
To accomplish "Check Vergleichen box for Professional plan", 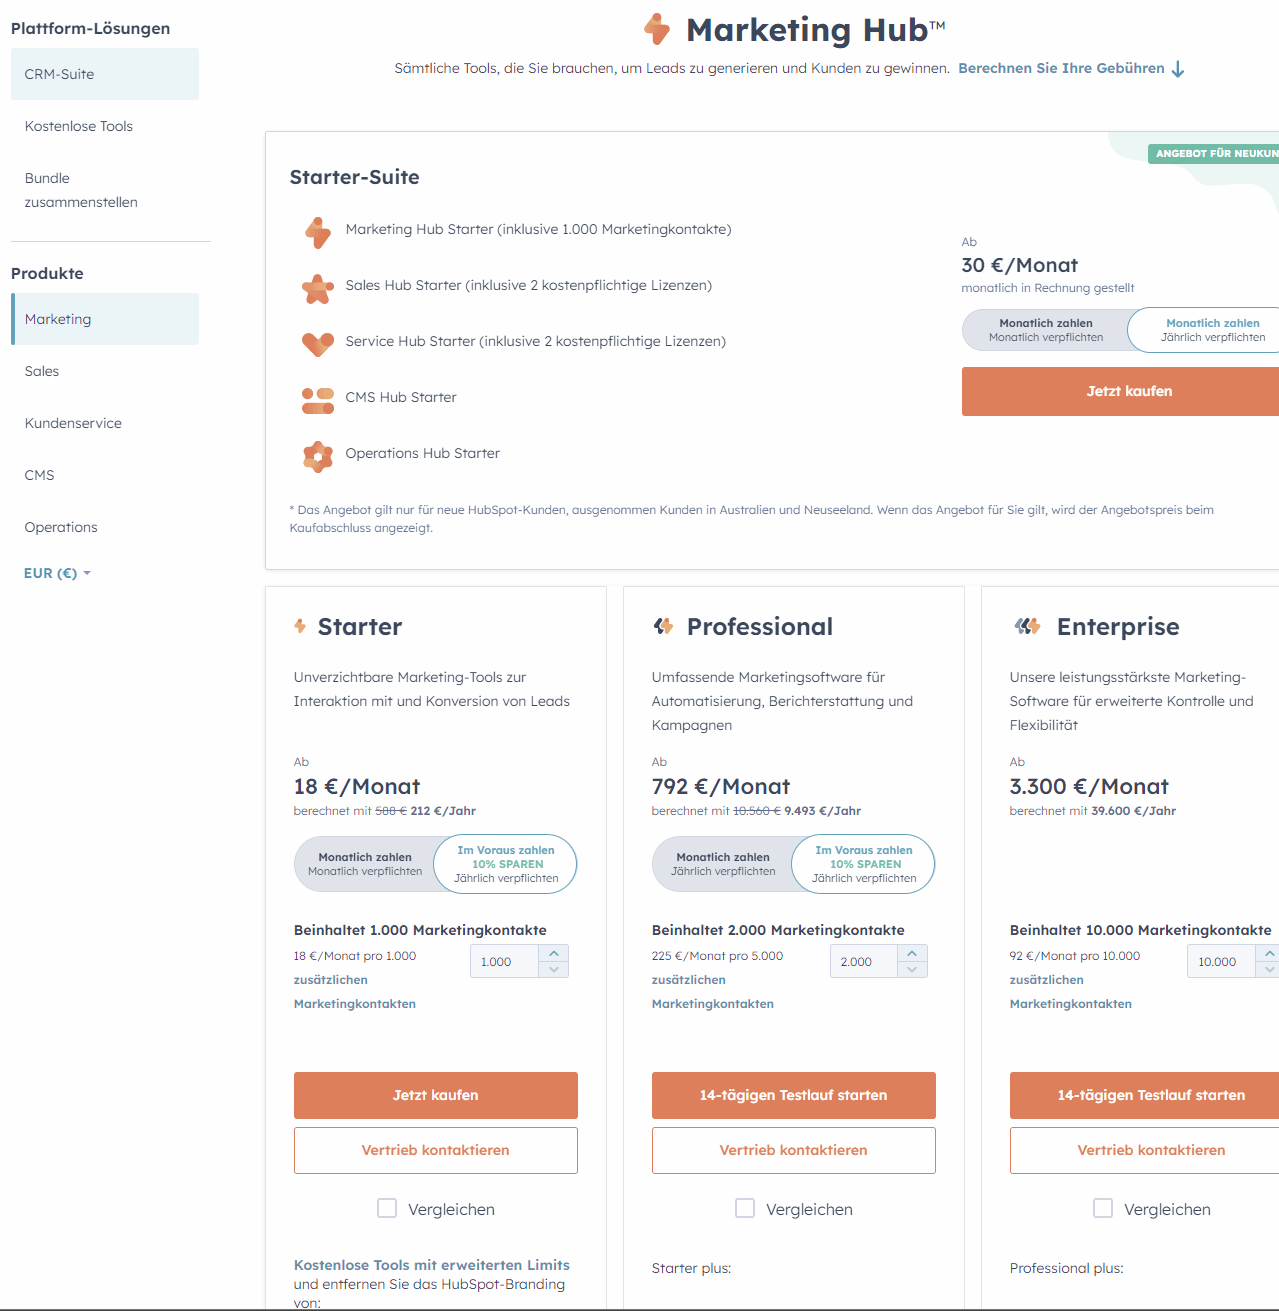I will pos(745,1208).
